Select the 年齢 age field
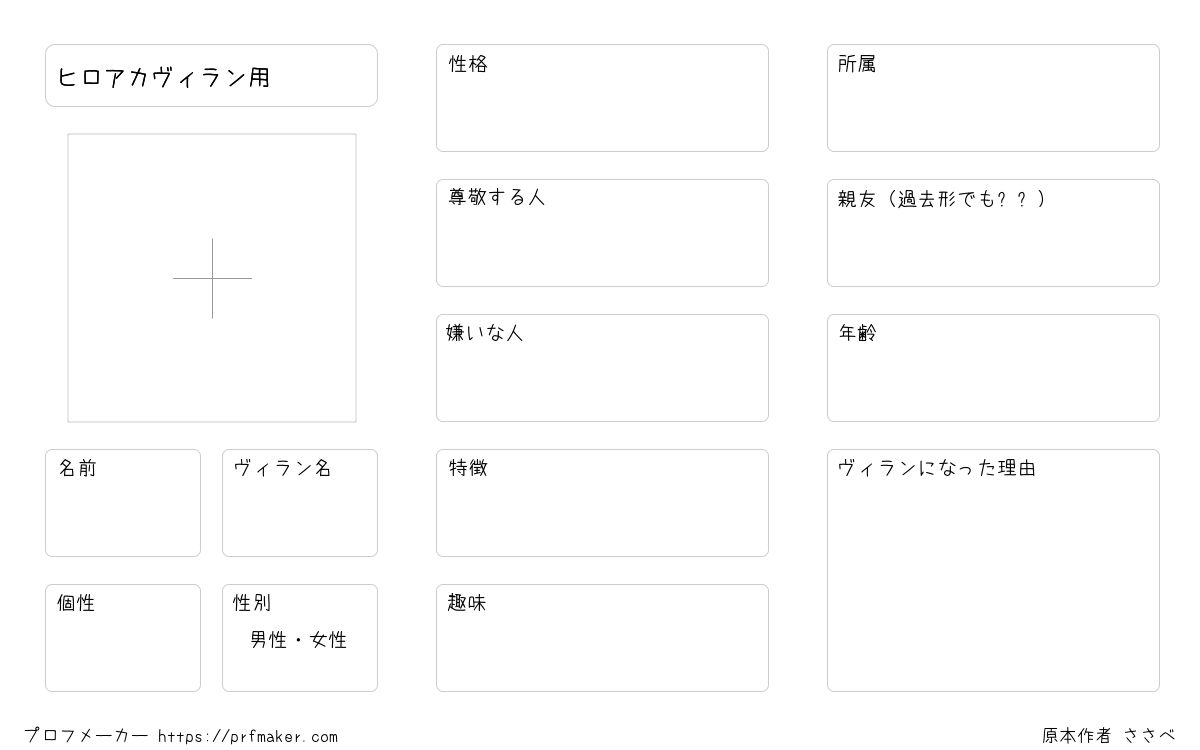This screenshot has height=750, width=1200. 993,368
